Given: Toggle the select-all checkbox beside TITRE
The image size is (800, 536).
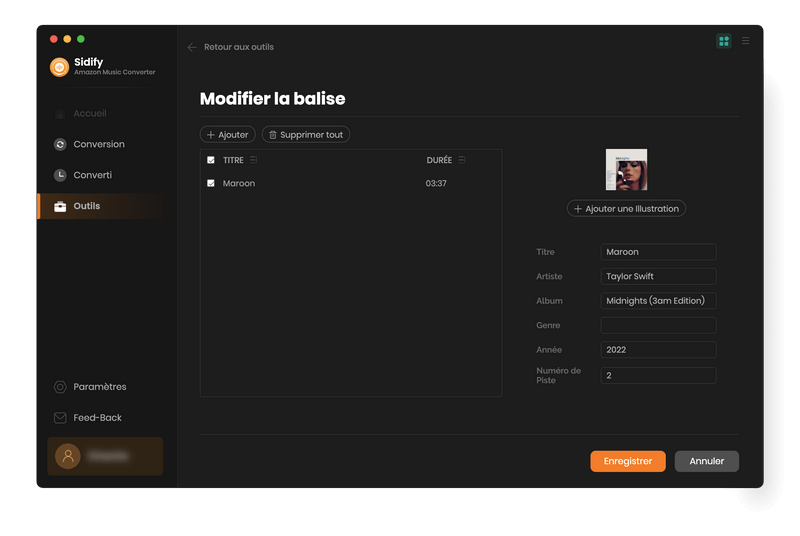Looking at the screenshot, I should (x=211, y=160).
